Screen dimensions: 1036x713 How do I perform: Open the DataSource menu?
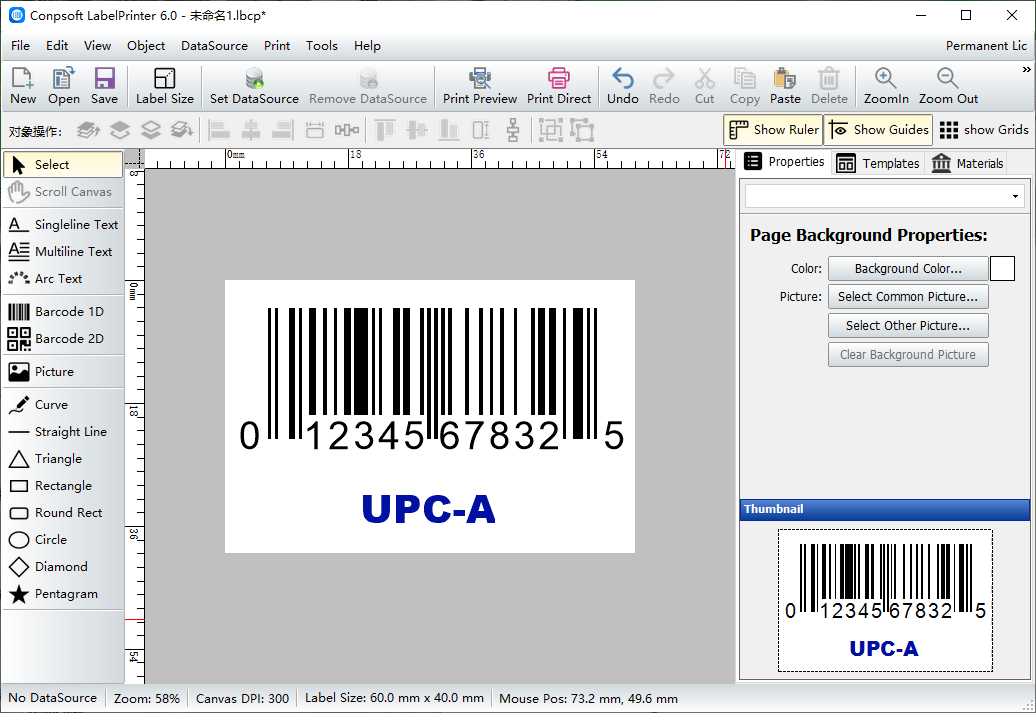[x=214, y=46]
